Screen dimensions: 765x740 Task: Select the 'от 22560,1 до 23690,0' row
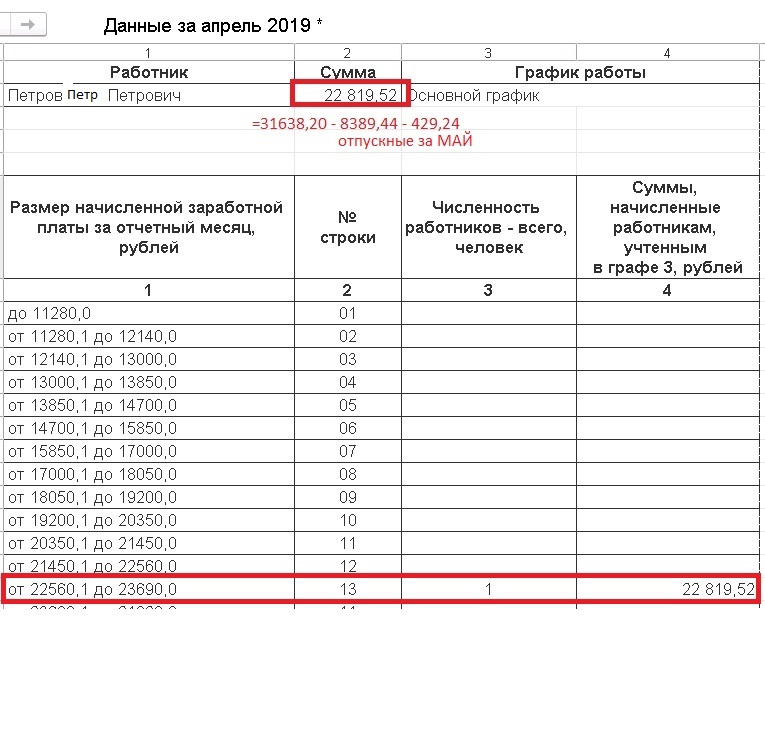click(381, 589)
